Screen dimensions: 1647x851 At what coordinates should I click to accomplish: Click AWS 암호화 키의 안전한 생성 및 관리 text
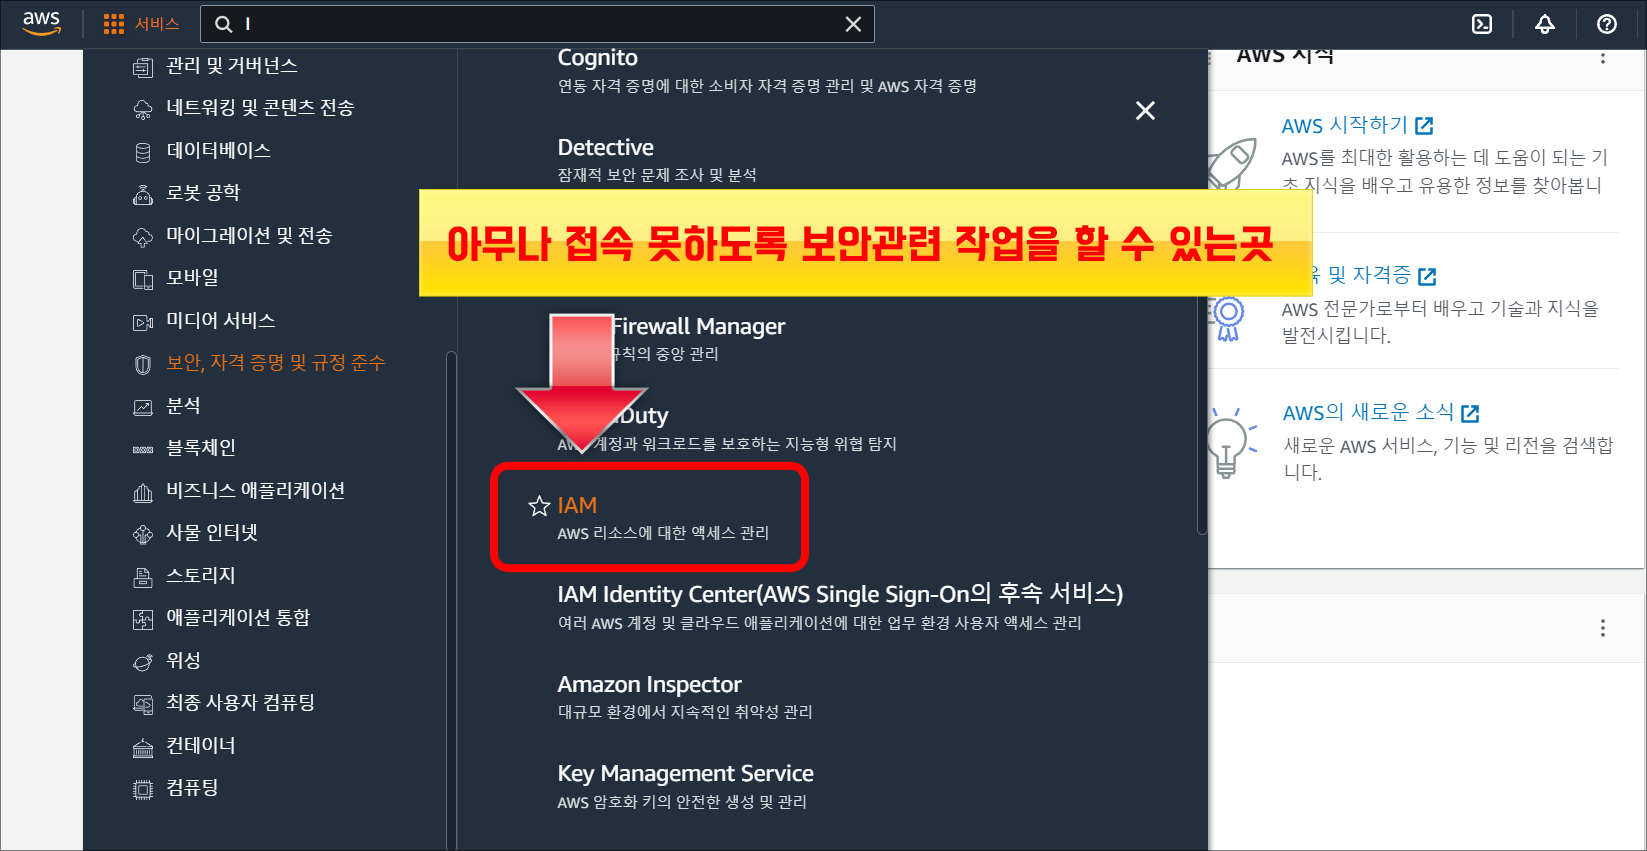point(682,802)
